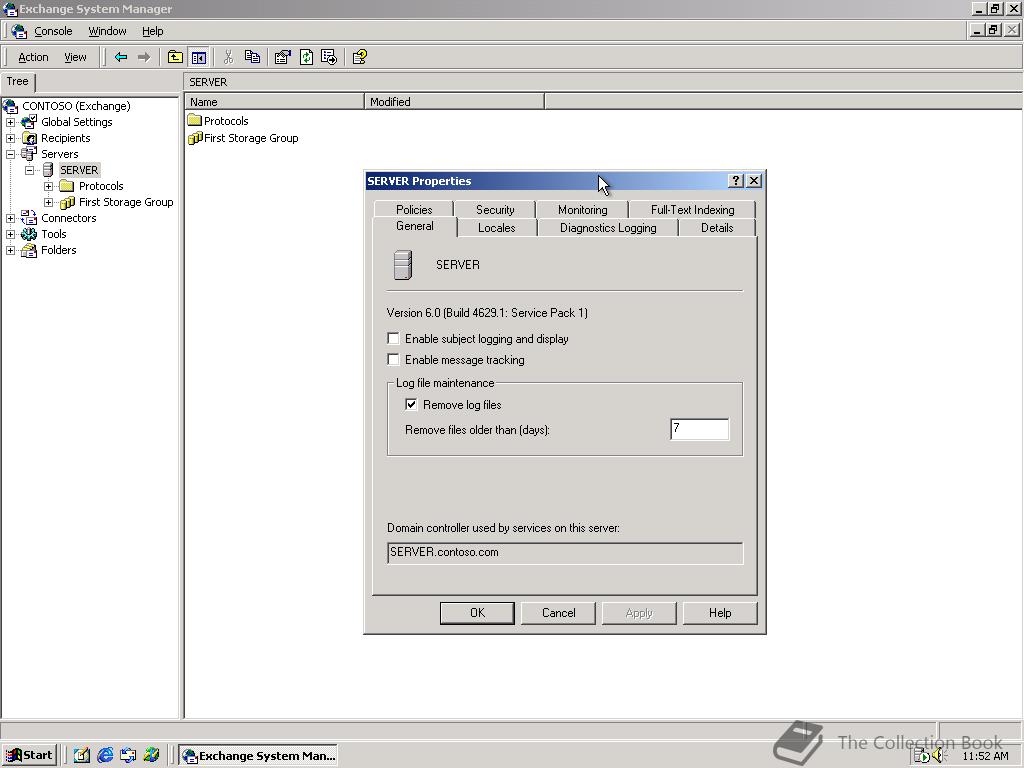Select Tools in the tree
This screenshot has width=1024, height=768.
pos(54,234)
